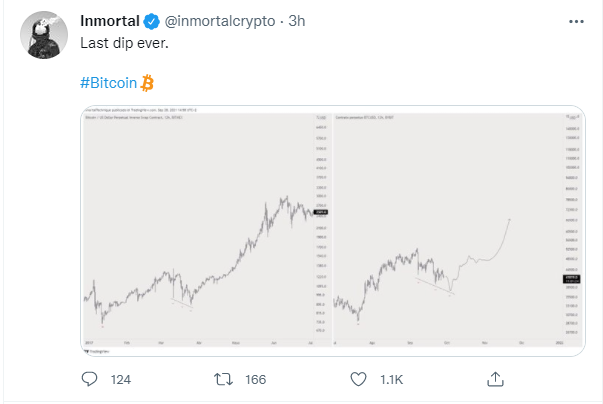Image resolution: width=603 pixels, height=404 pixels.
Task: Open the three-dot more options menu
Action: pos(577,20)
